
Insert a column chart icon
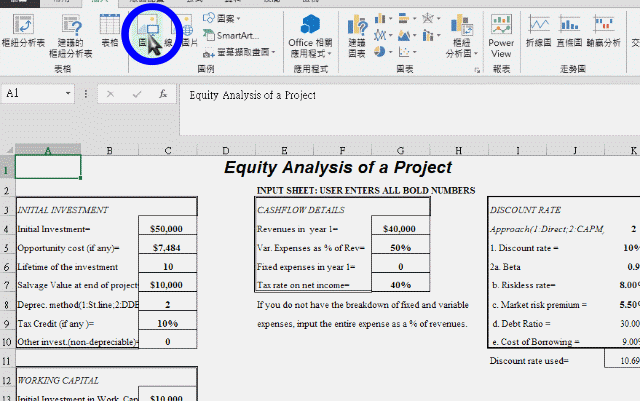380,18
